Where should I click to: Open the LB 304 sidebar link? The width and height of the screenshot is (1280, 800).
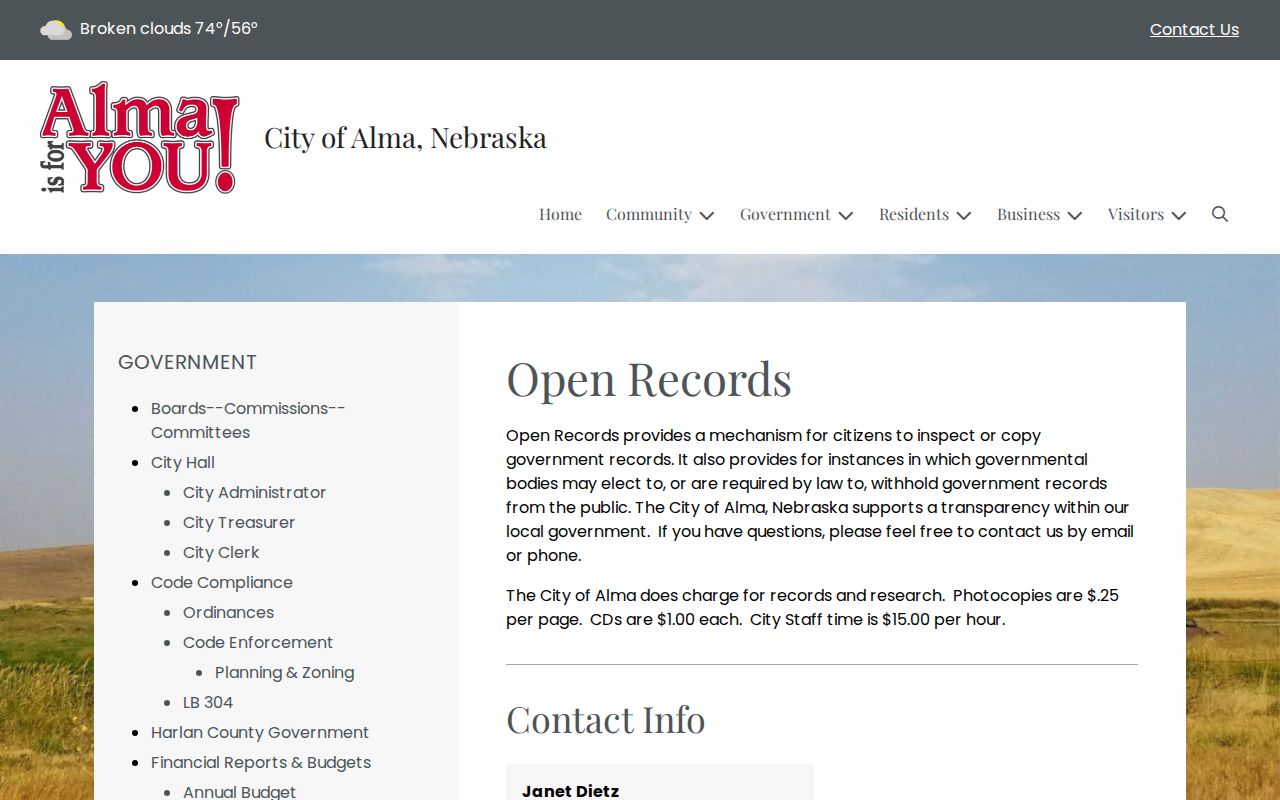208,702
